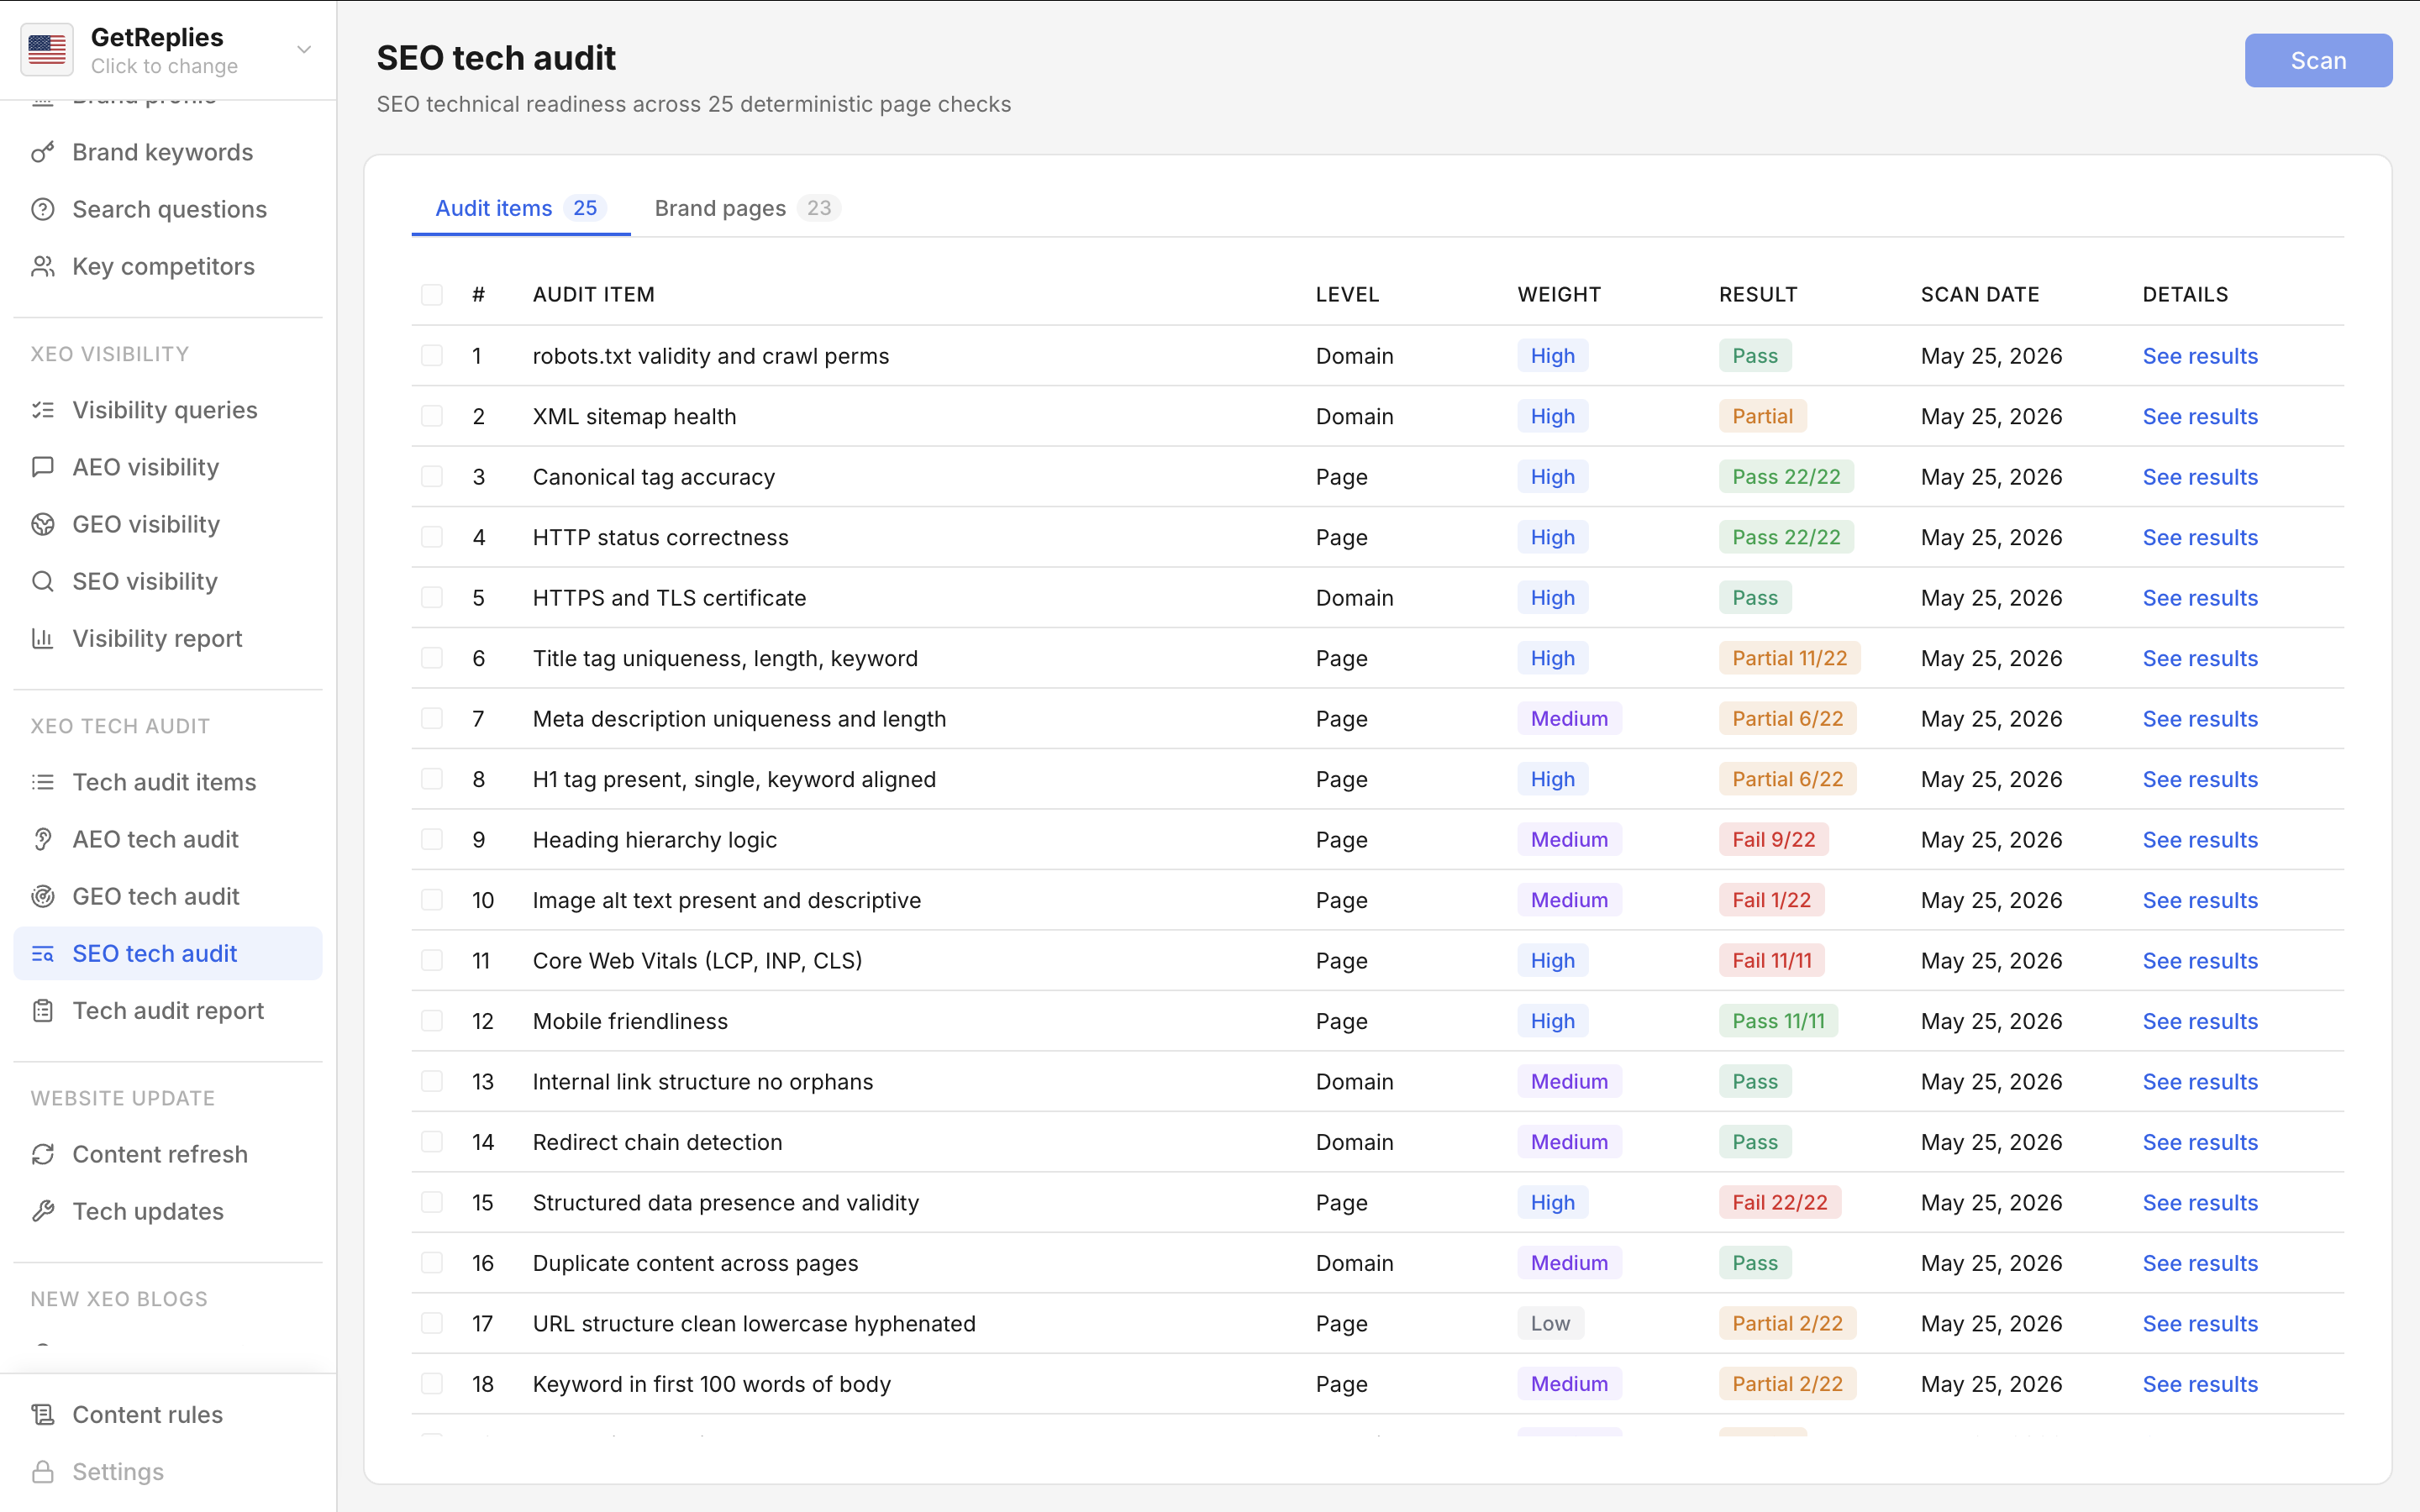Switch to the Audit items tab
2420x1512 pixels.
click(x=521, y=208)
